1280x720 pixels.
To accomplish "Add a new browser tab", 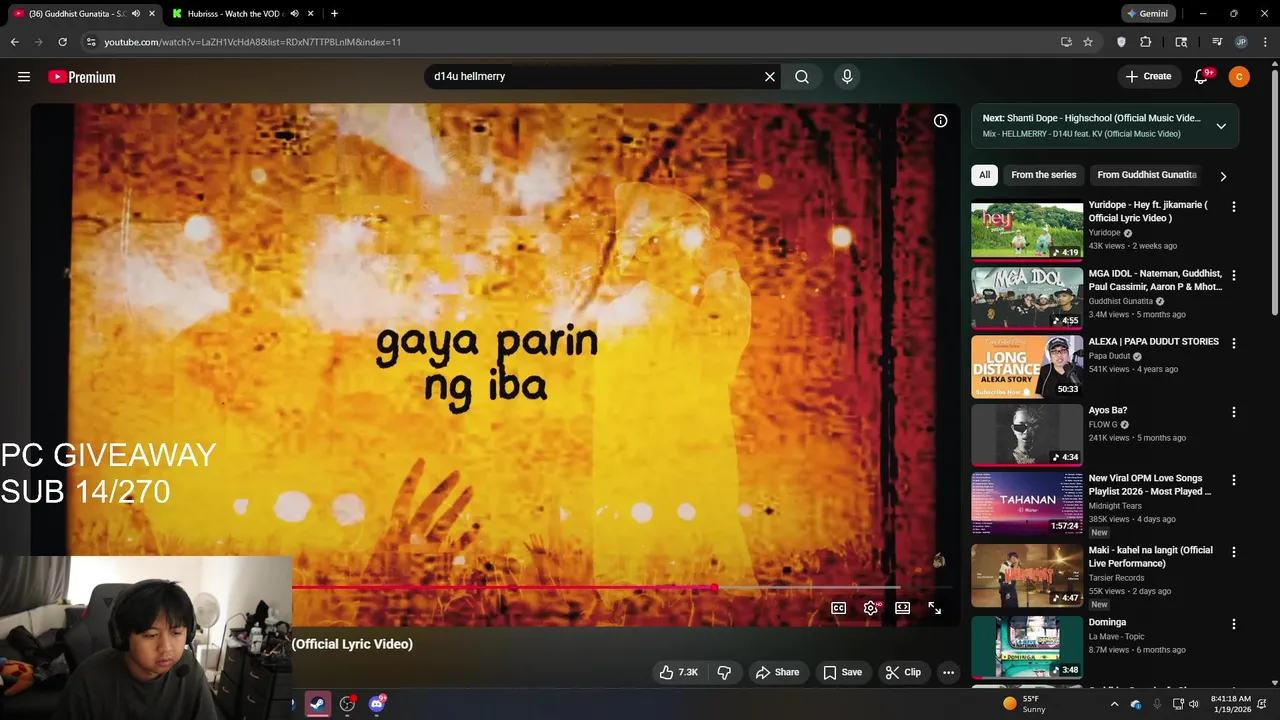I will [x=334, y=14].
